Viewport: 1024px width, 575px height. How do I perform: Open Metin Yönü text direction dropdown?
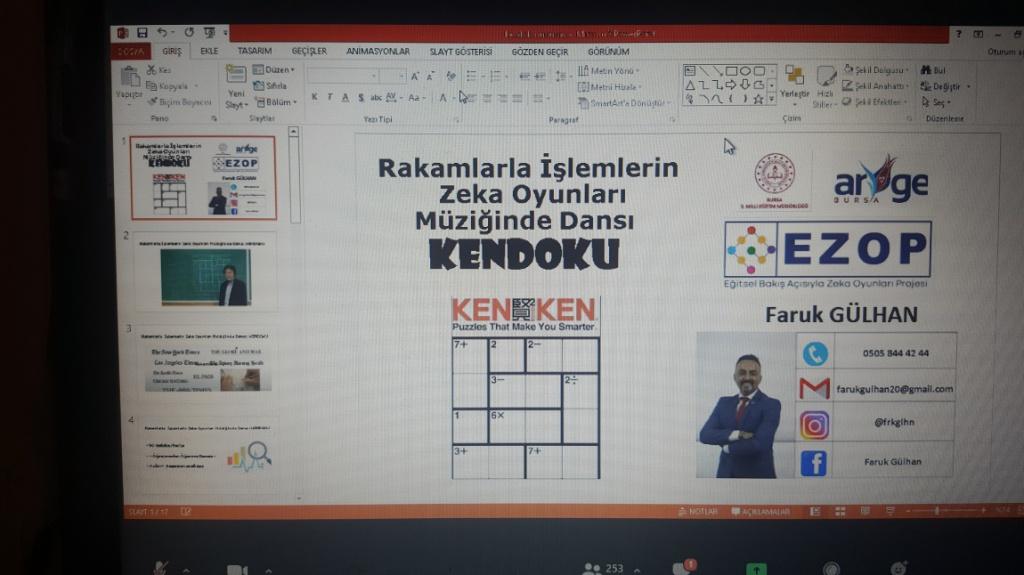pyautogui.click(x=609, y=71)
